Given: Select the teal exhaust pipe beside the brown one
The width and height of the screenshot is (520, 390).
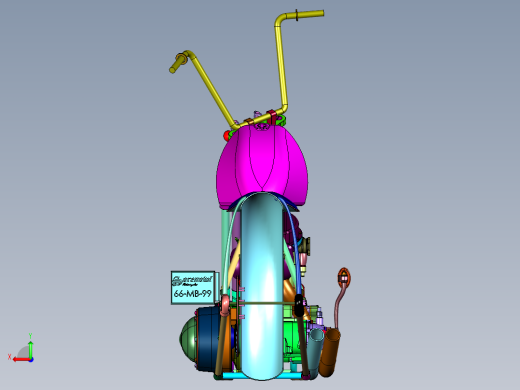Looking at the screenshot, I should (314, 353).
